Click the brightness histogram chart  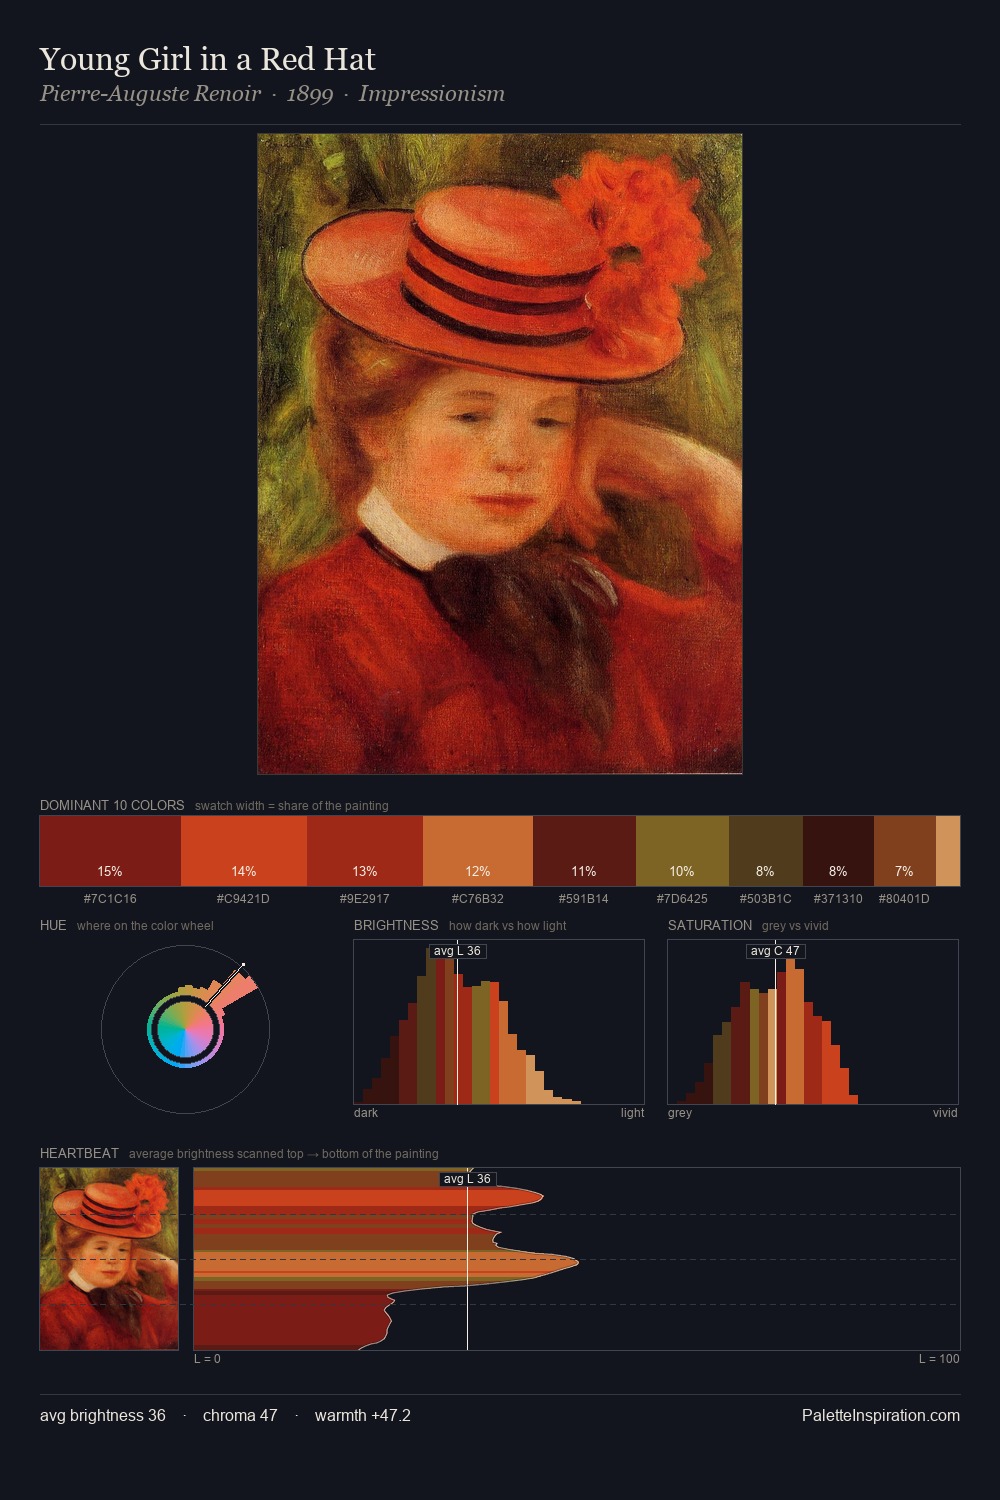click(x=499, y=1022)
